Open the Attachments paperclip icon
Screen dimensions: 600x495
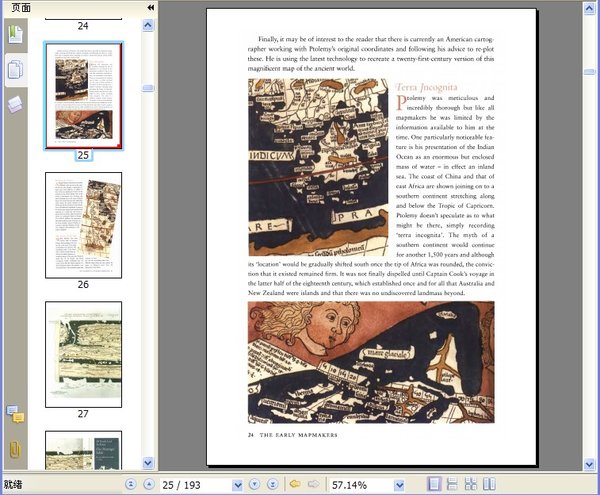click(15, 449)
